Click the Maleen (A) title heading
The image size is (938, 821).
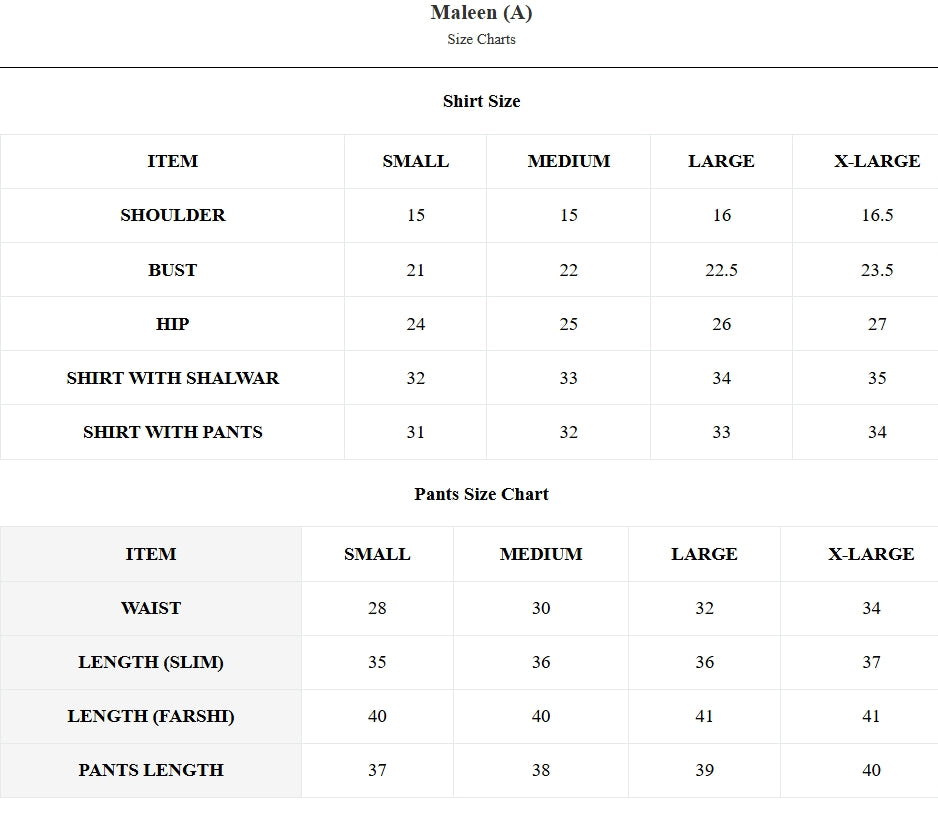coord(481,13)
